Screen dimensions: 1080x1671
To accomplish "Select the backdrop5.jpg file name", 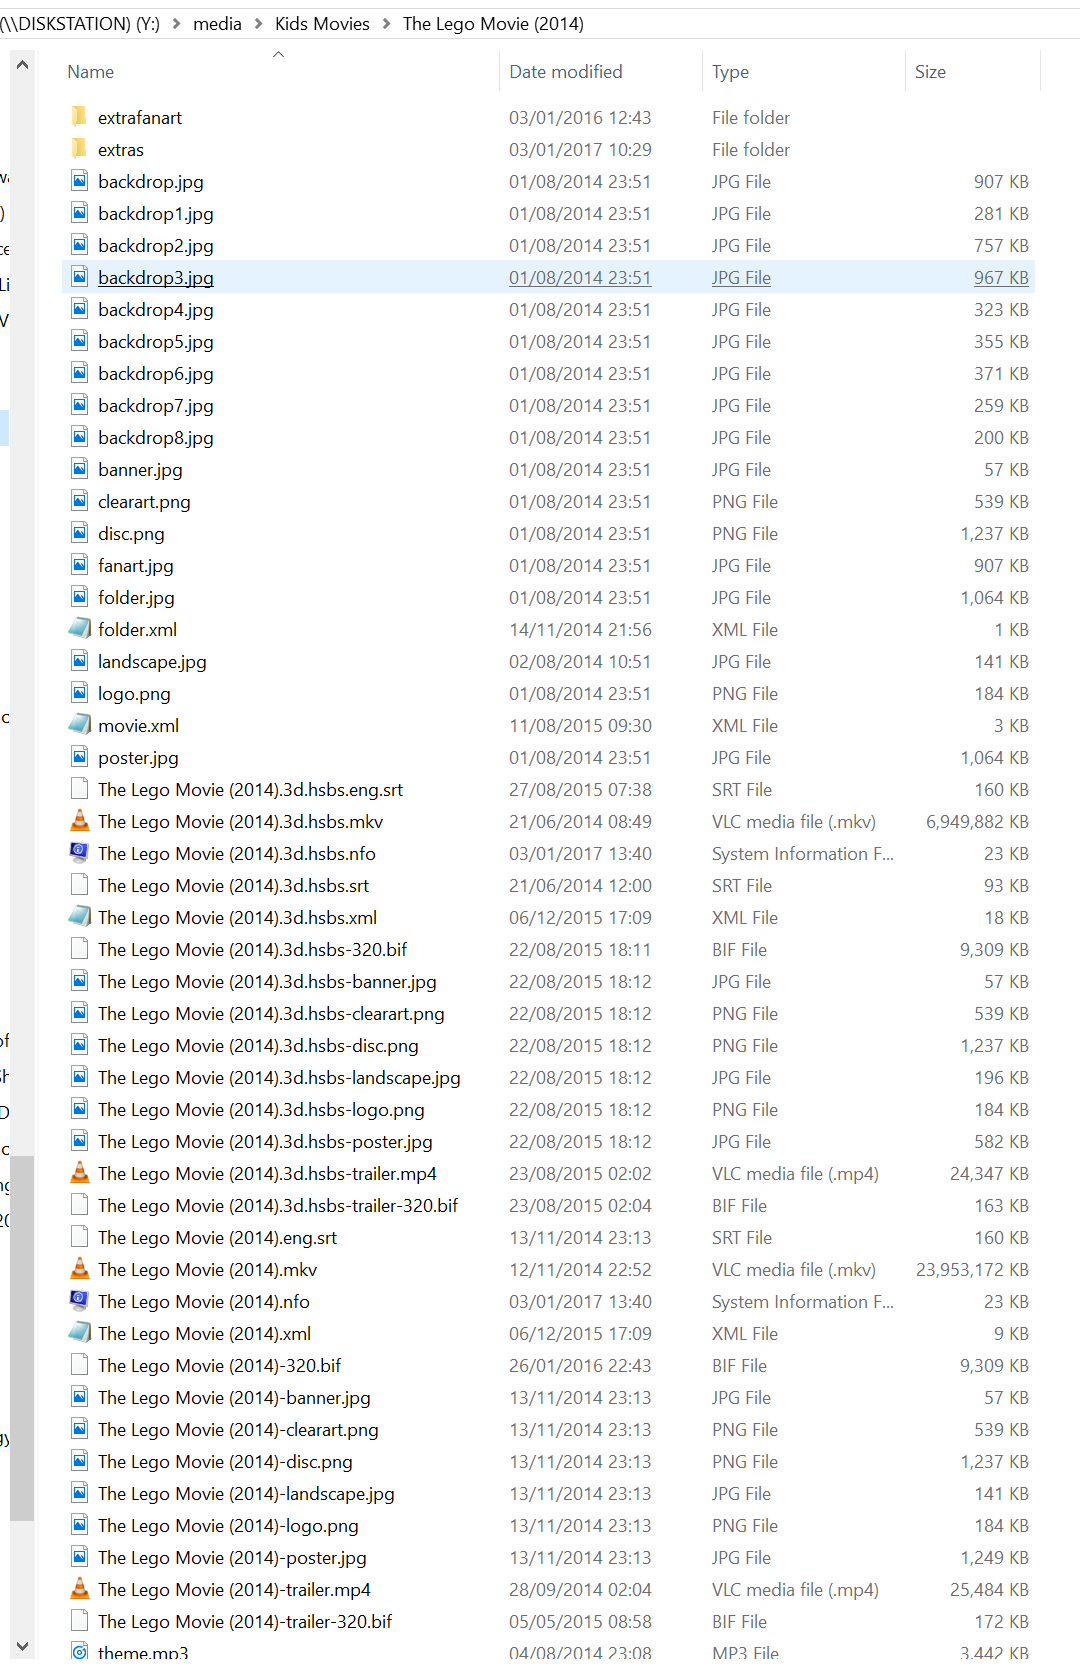I will click(156, 341).
